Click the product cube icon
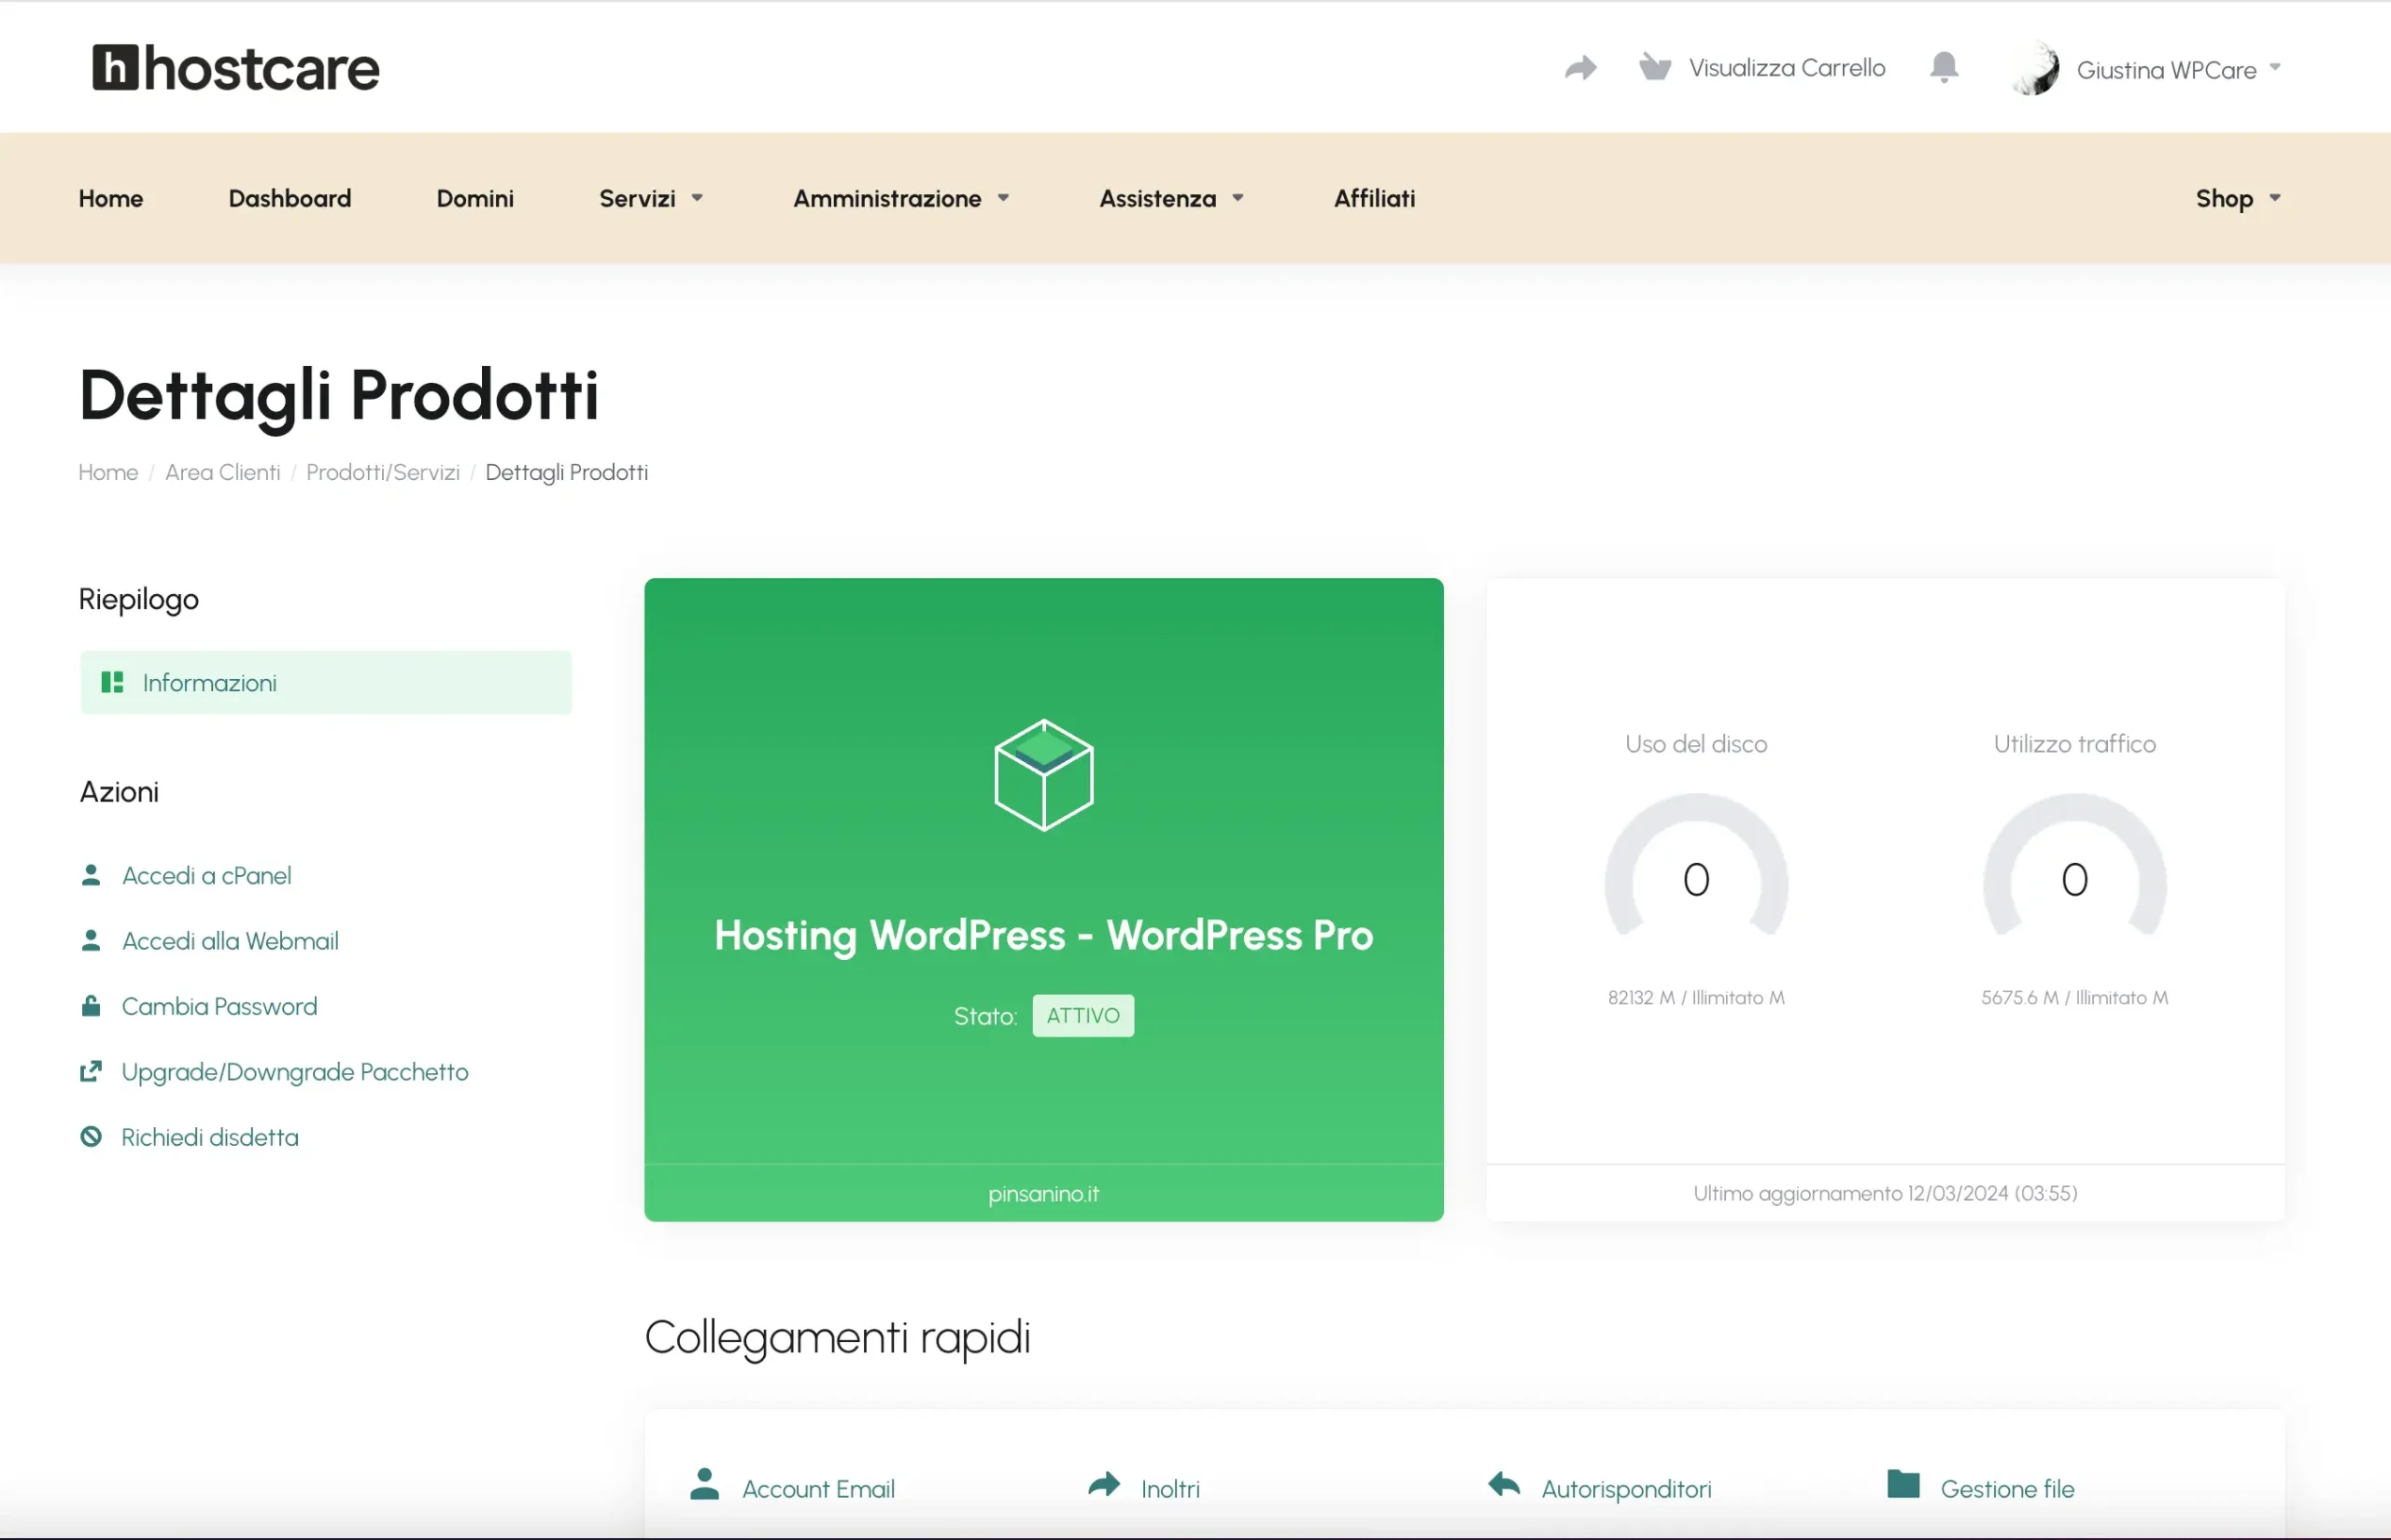Viewport: 2391px width, 1540px height. click(x=1043, y=775)
